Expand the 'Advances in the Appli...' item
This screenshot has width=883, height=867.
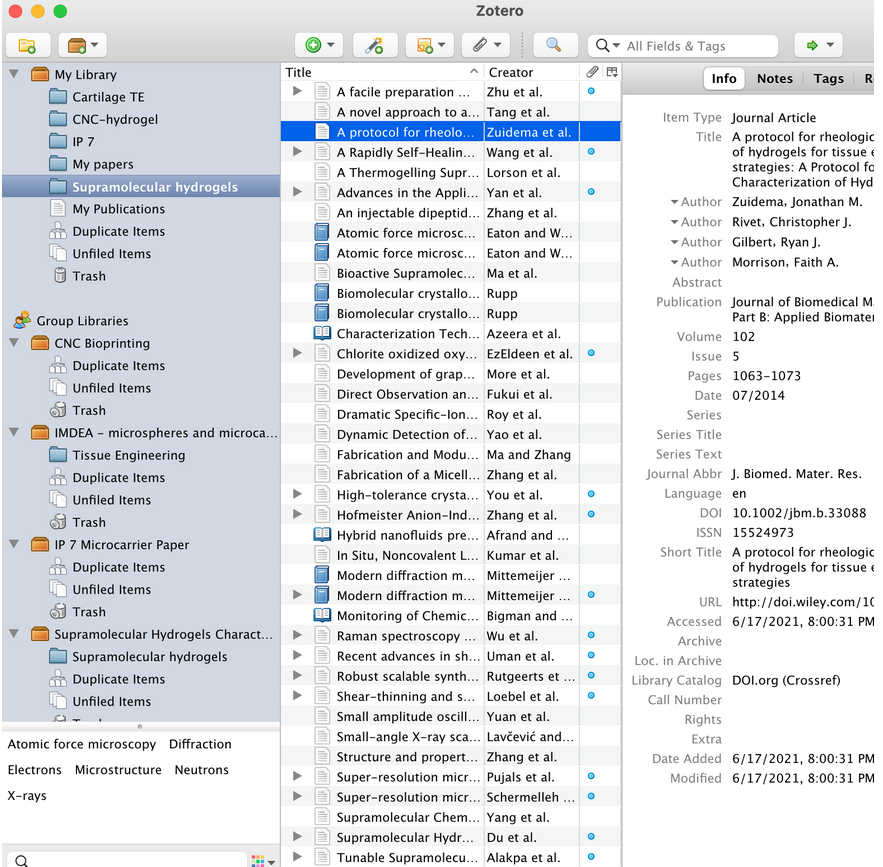(297, 192)
